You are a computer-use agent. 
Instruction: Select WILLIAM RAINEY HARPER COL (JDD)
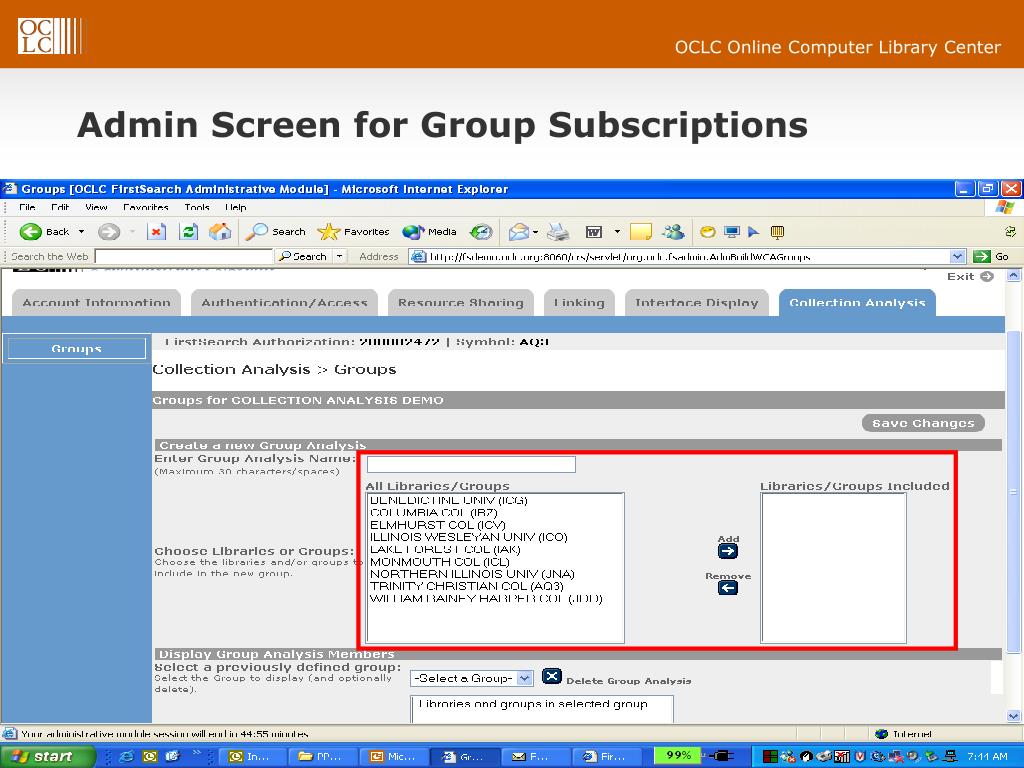487,598
